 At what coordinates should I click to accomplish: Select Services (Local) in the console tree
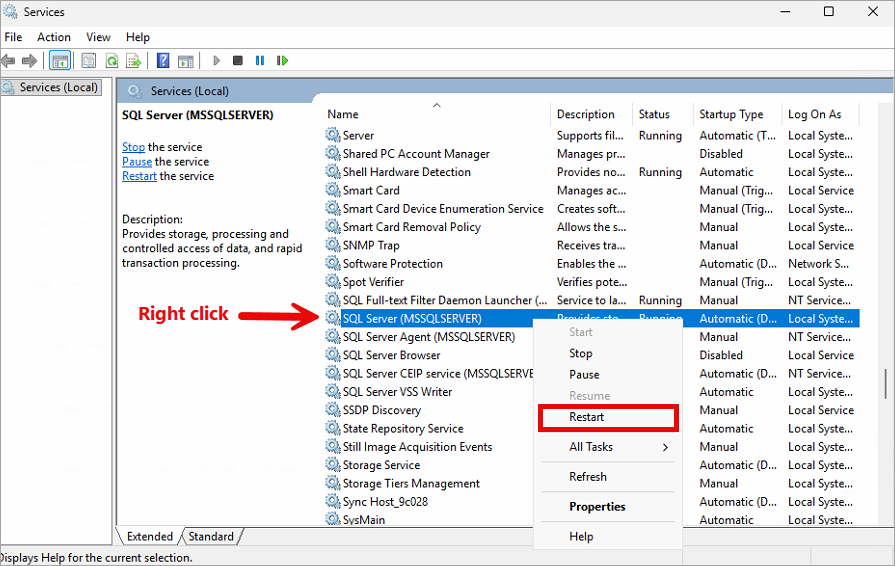[x=59, y=88]
